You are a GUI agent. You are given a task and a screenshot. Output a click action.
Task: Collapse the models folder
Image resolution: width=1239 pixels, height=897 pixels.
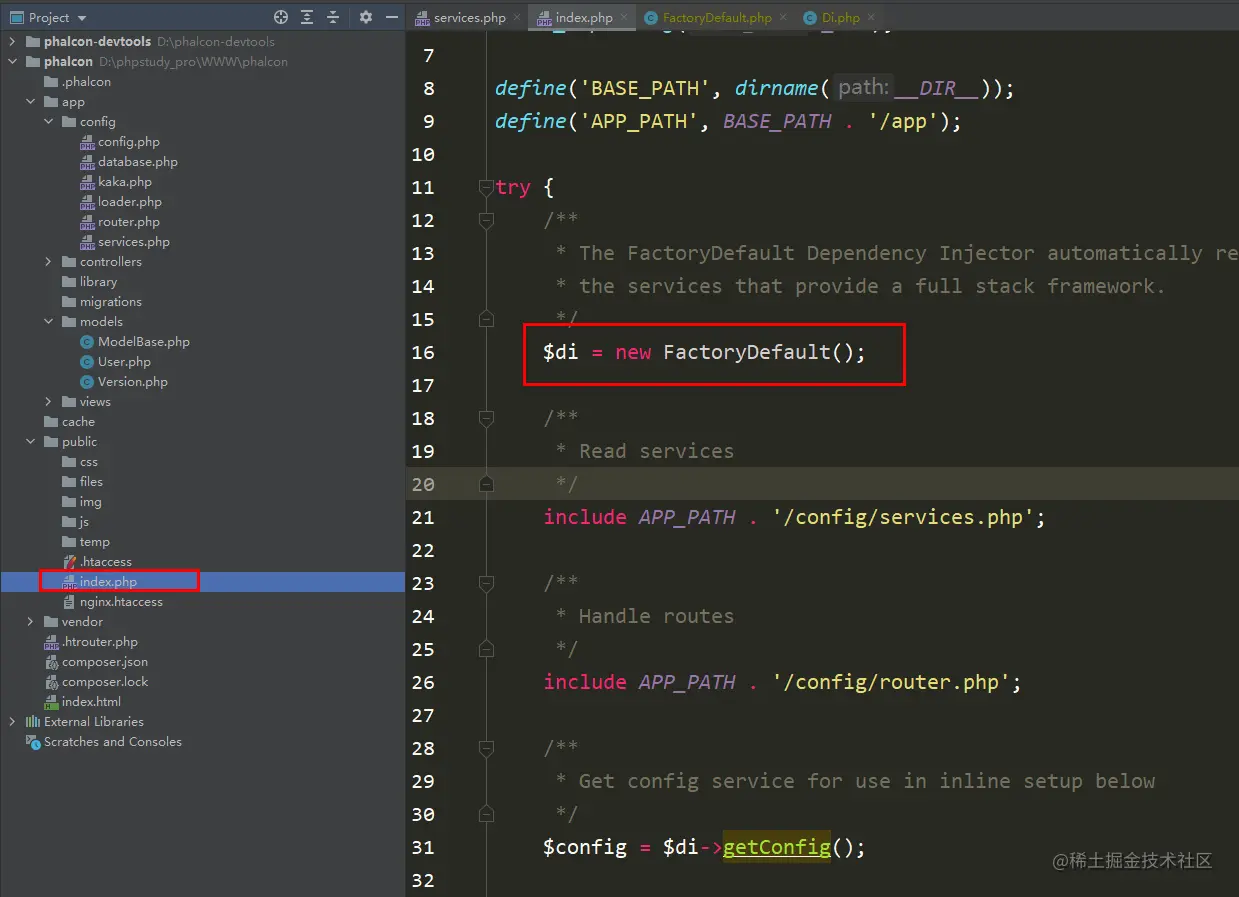(49, 322)
